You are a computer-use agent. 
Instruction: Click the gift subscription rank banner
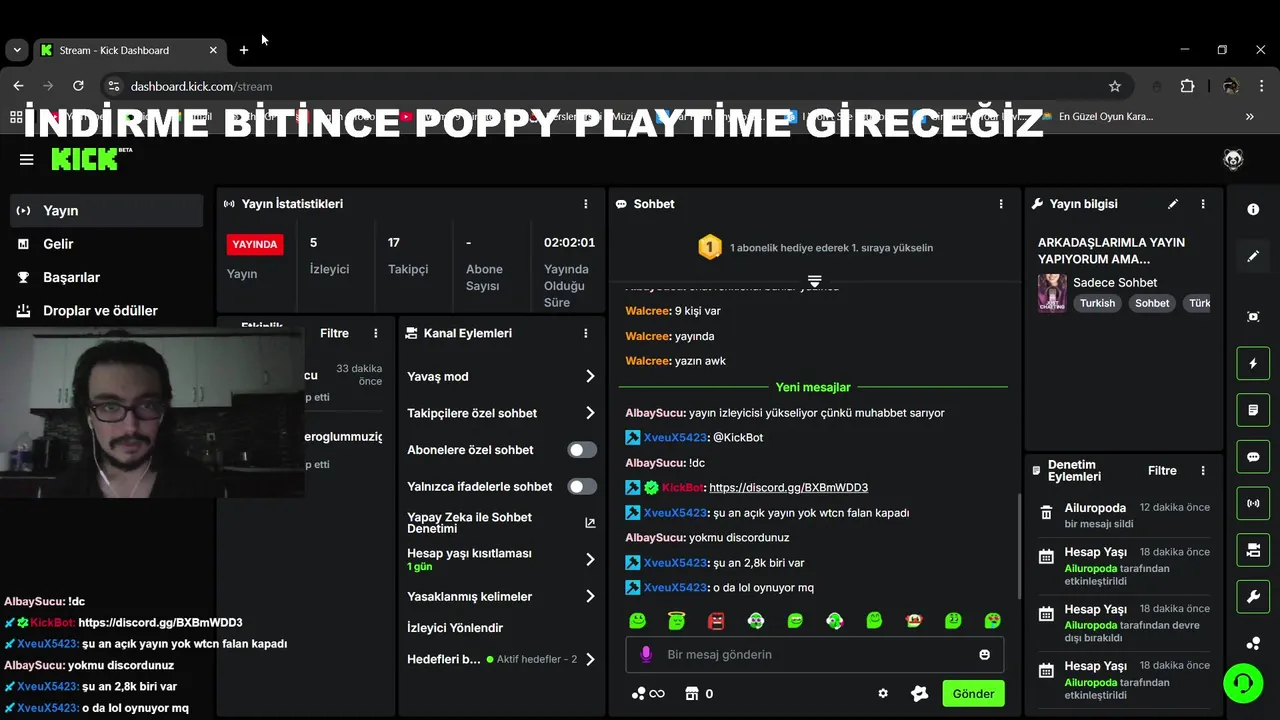[815, 247]
